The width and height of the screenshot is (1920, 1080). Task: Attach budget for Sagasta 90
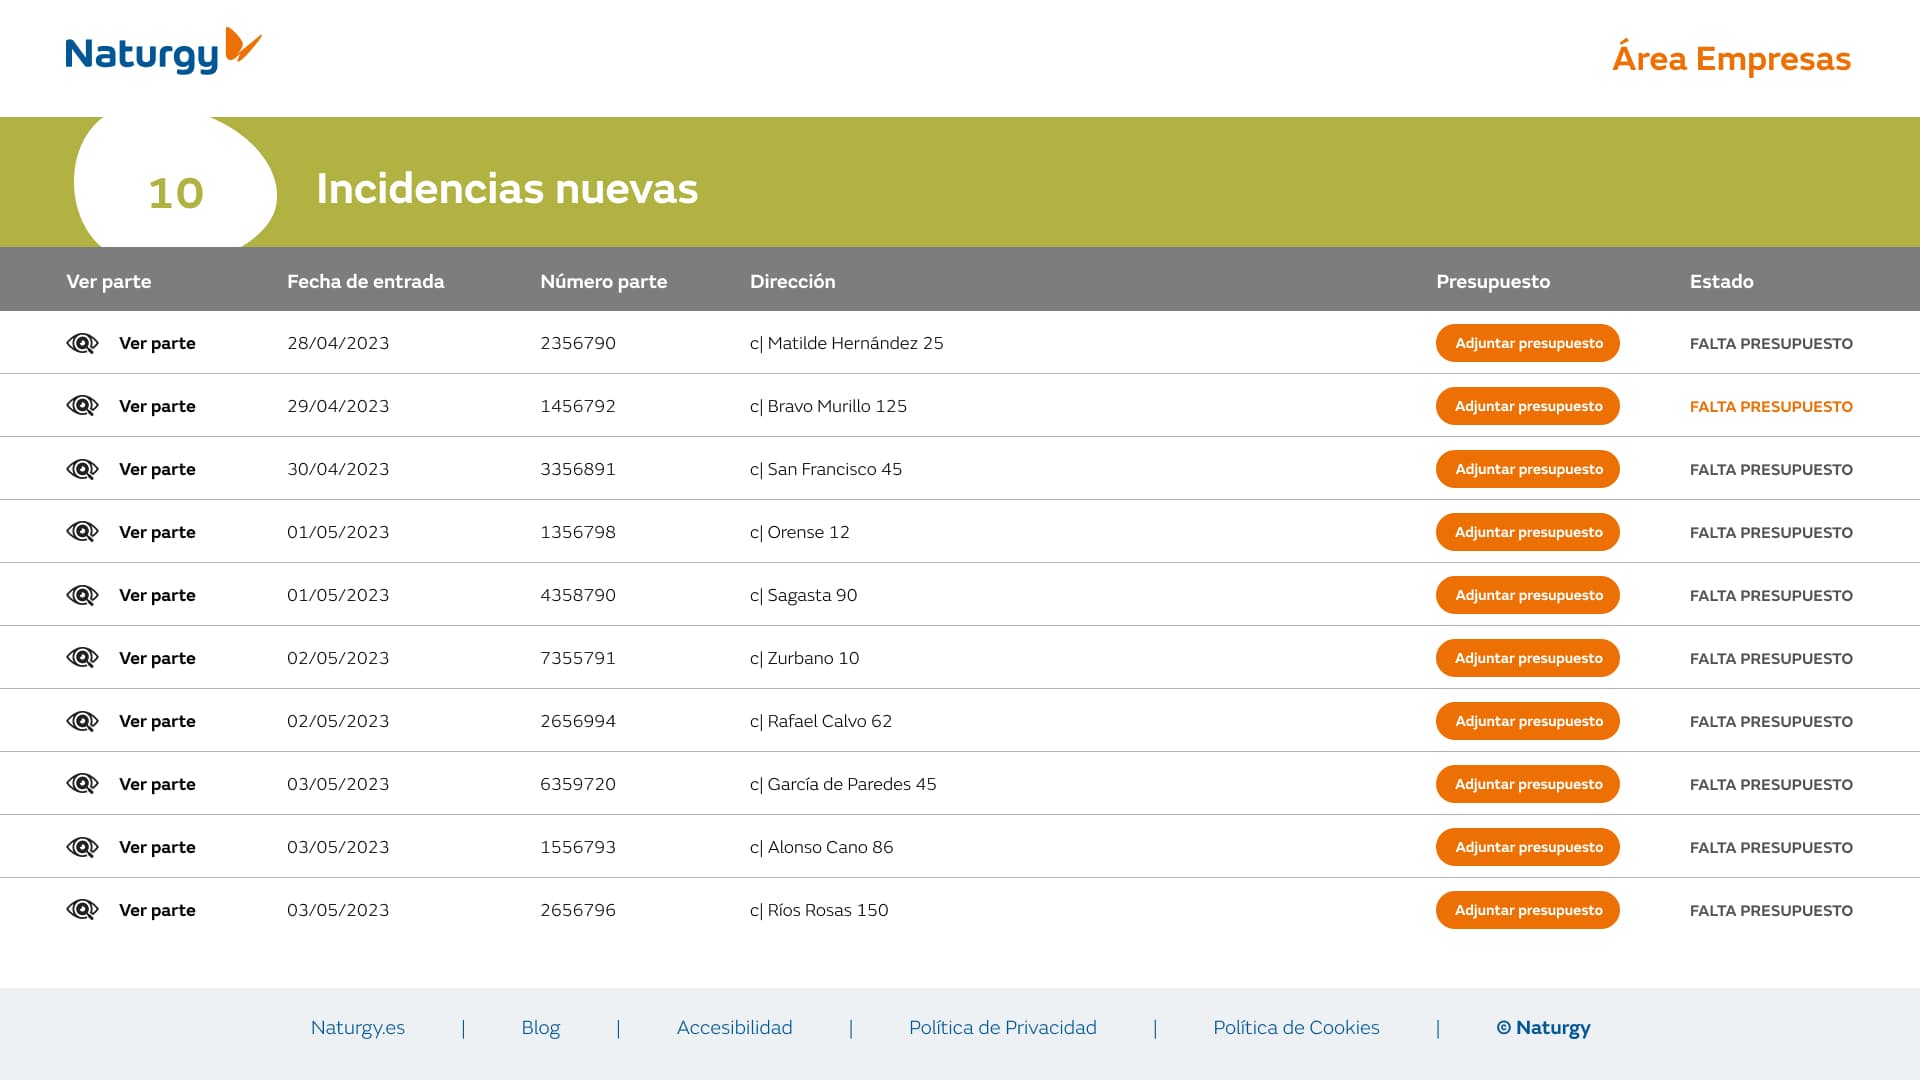click(1527, 595)
